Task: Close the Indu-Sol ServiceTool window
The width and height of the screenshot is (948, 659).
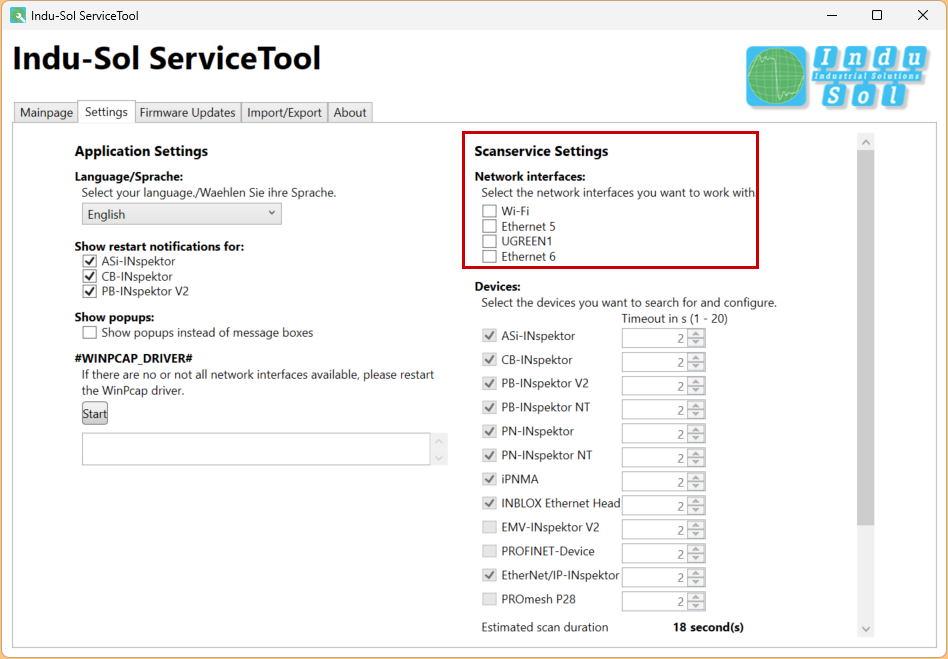Action: coord(923,15)
